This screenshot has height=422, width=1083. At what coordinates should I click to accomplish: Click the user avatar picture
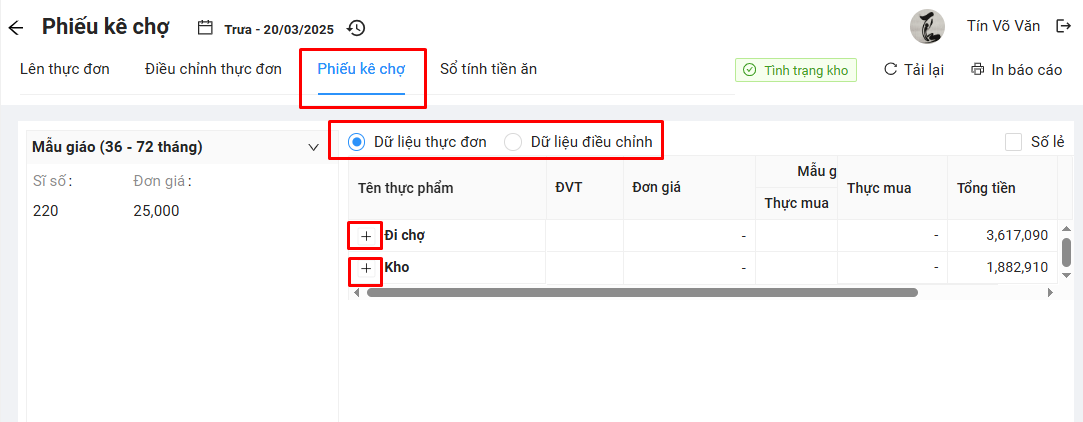[927, 27]
